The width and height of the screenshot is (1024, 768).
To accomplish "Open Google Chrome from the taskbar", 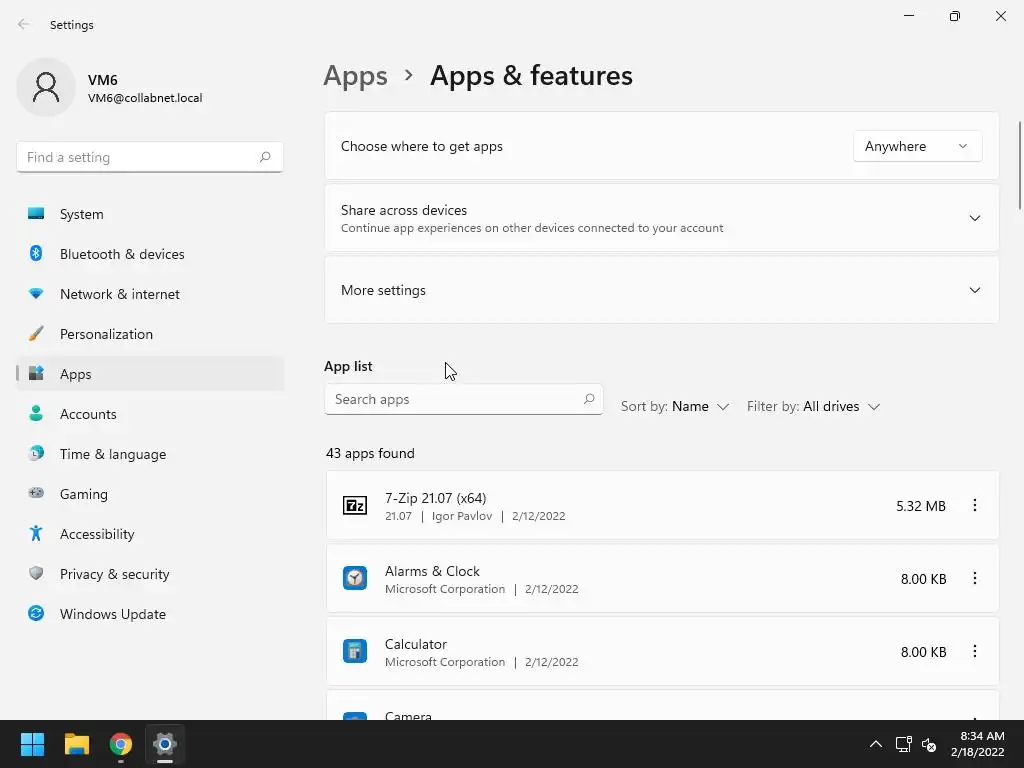I will tap(121, 744).
